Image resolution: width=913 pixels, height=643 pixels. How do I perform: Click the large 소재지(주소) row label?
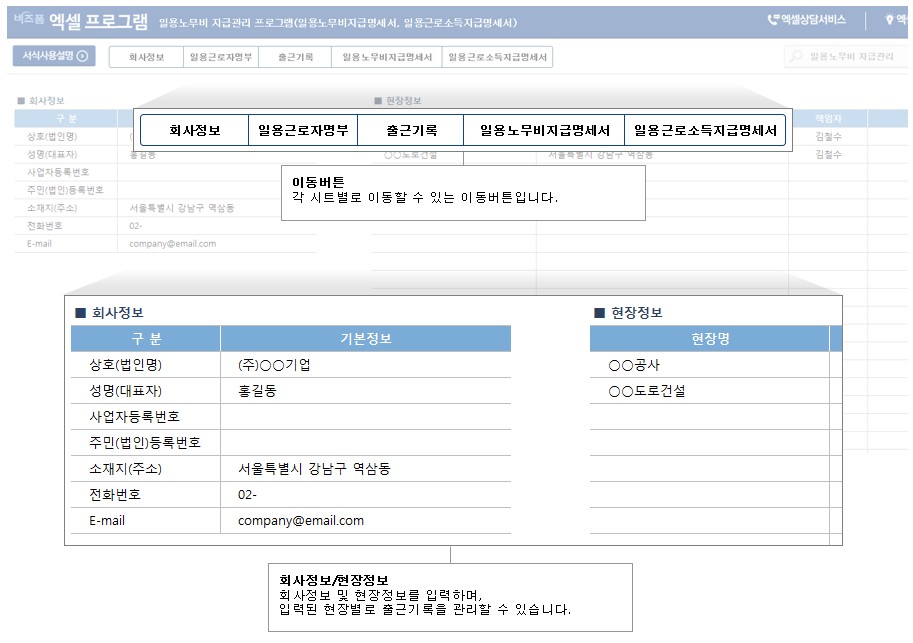[125, 469]
